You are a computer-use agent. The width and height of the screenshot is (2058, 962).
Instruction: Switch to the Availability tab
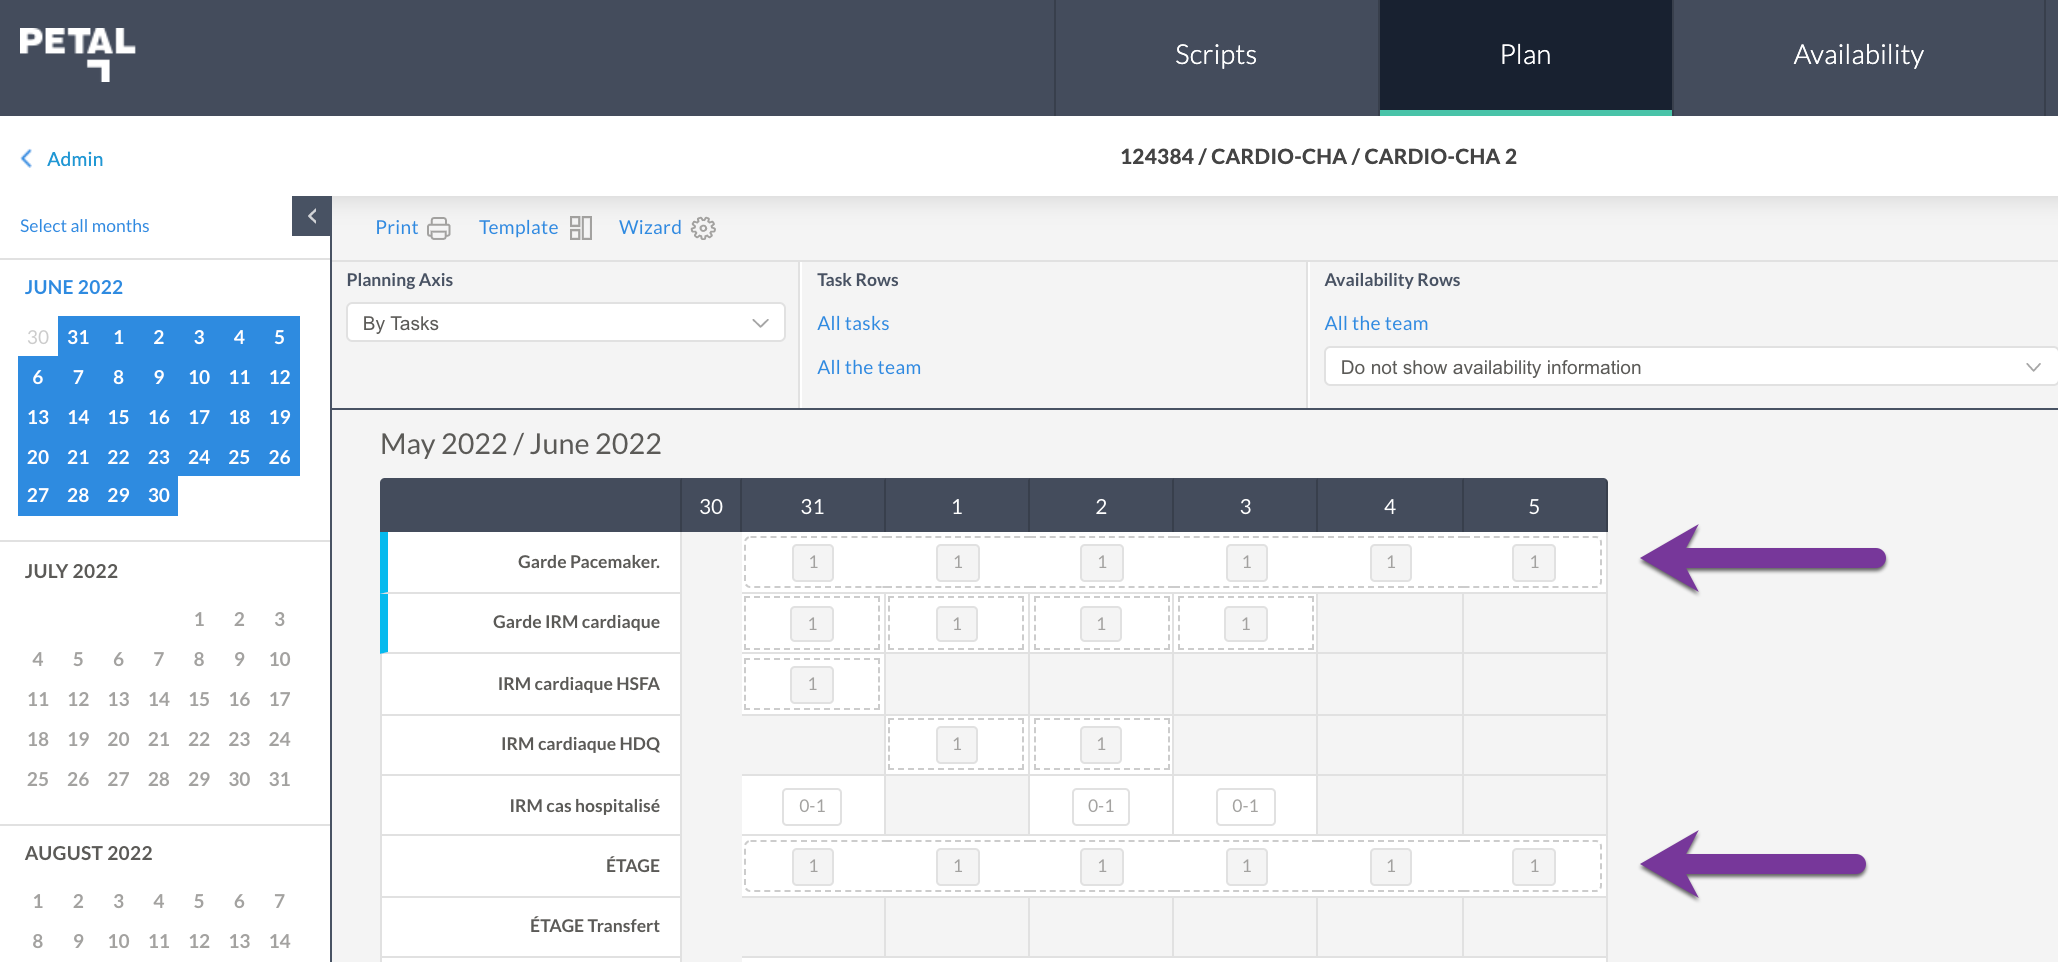pos(1858,55)
